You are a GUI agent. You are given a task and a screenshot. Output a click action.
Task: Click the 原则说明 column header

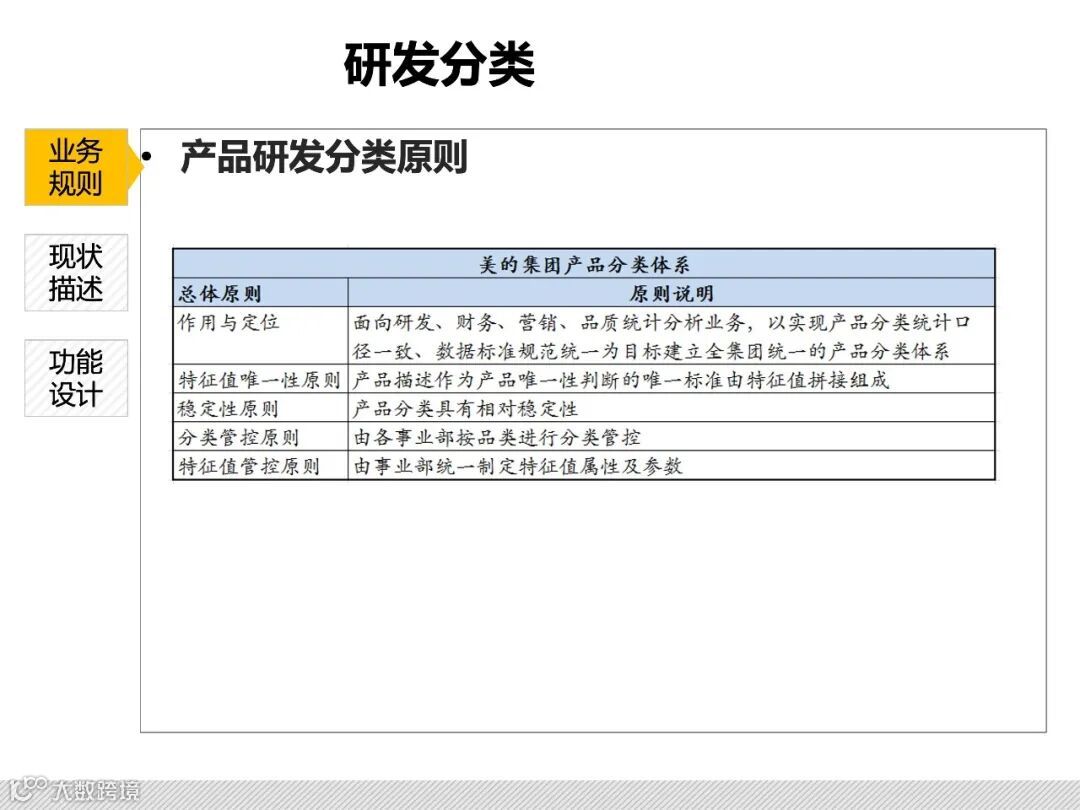point(672,293)
